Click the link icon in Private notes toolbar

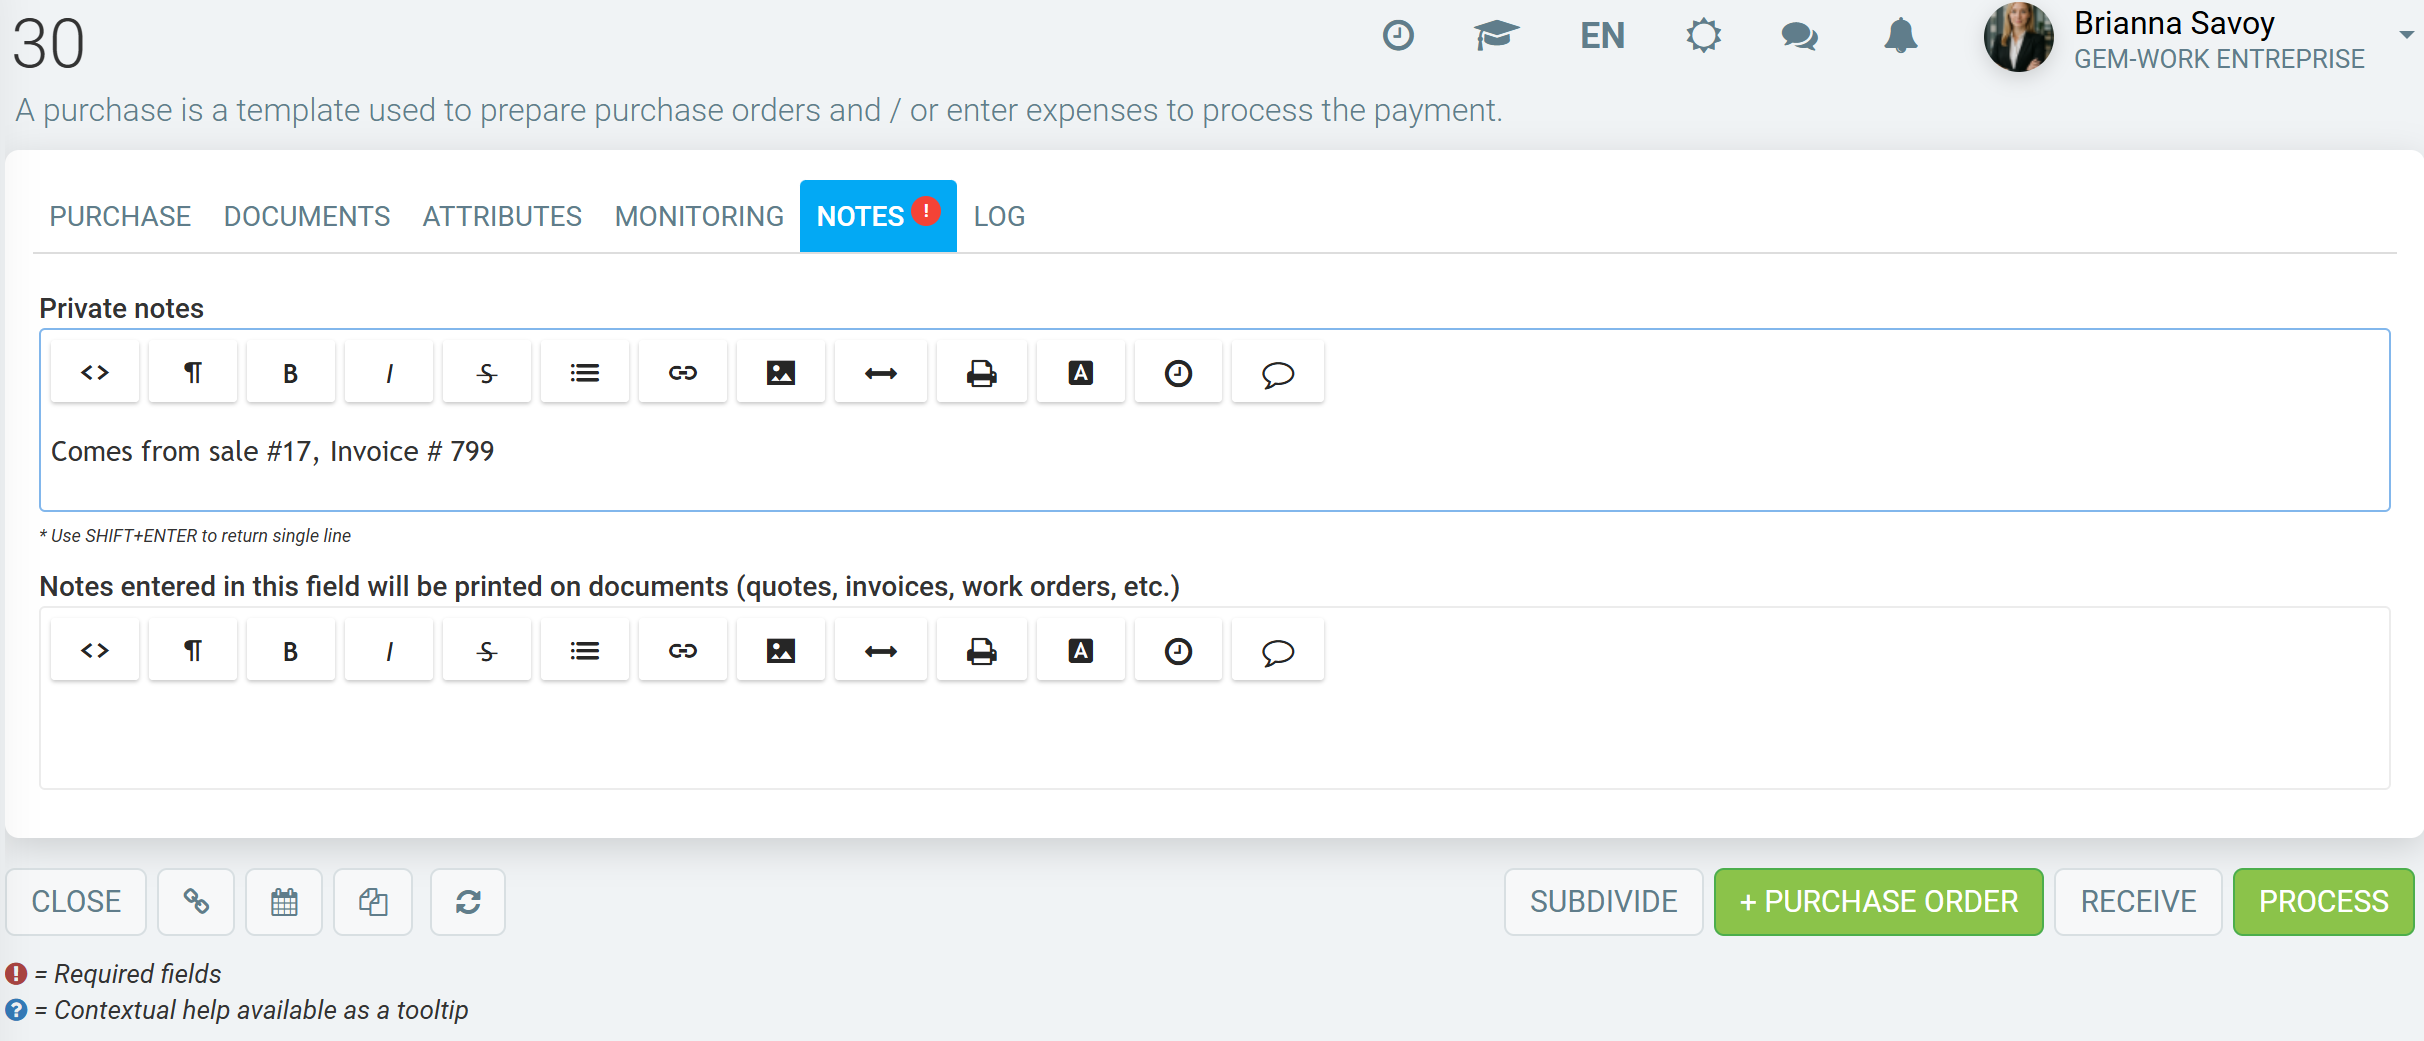click(682, 373)
